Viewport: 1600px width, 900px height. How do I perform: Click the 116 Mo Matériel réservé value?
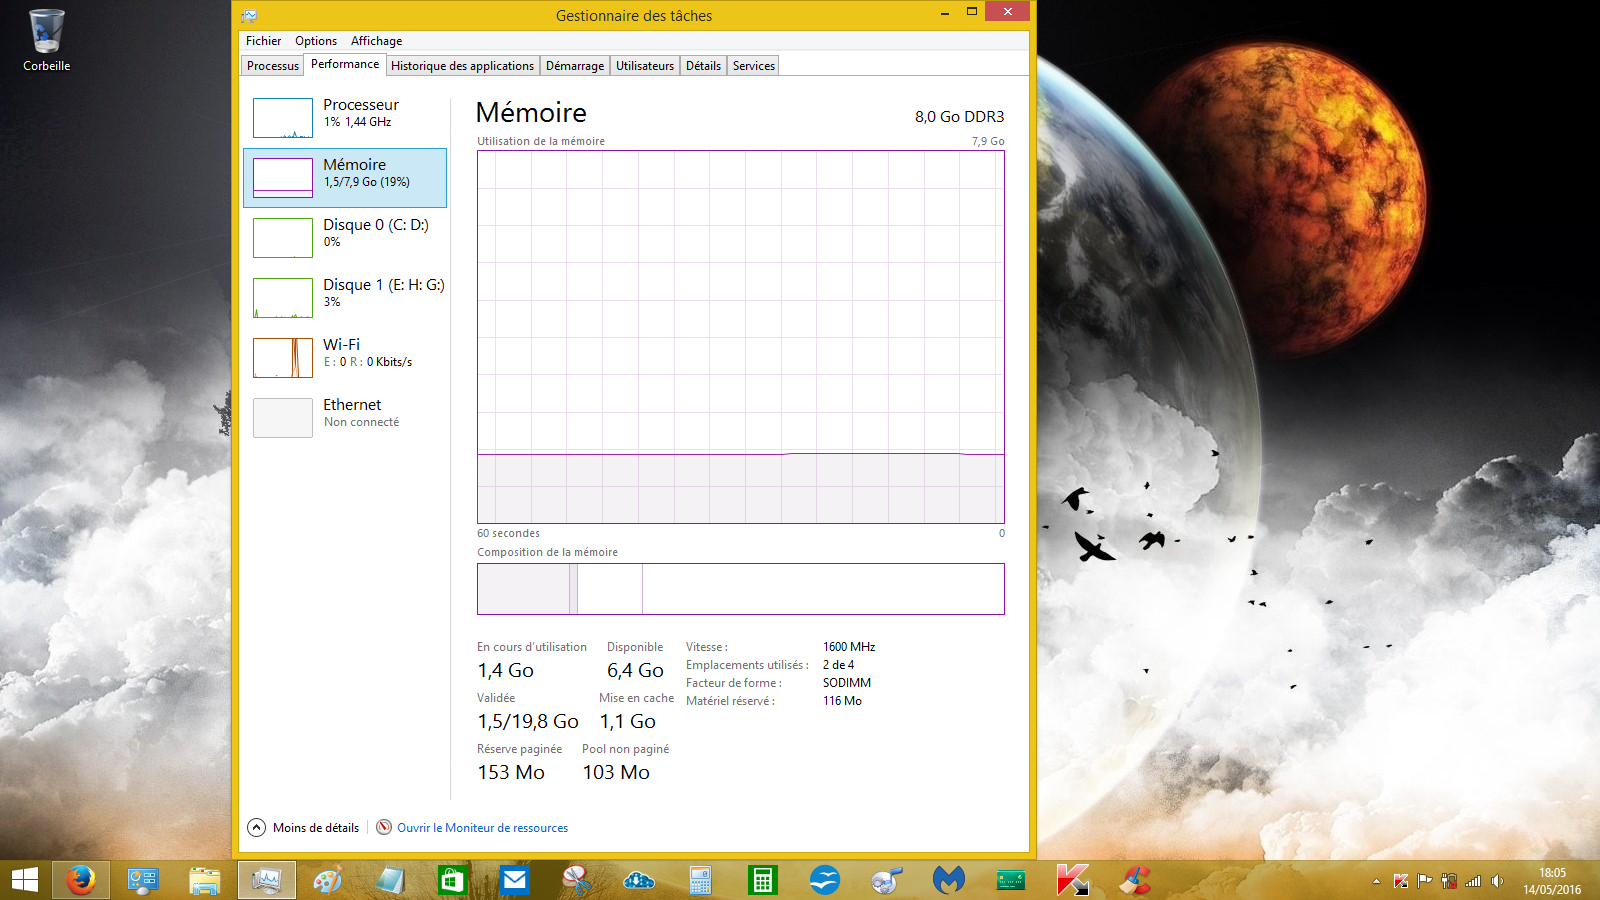point(842,701)
